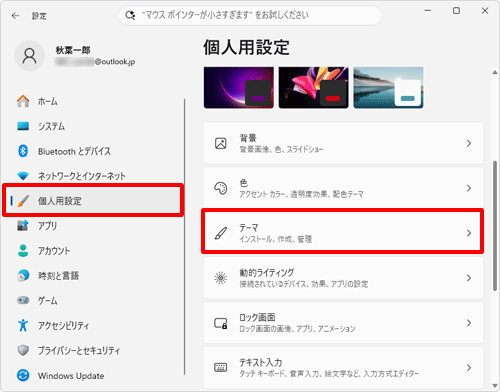This screenshot has width=500, height=392.
Task: Click the アクセシビリティ figure icon
Action: click(x=23, y=325)
